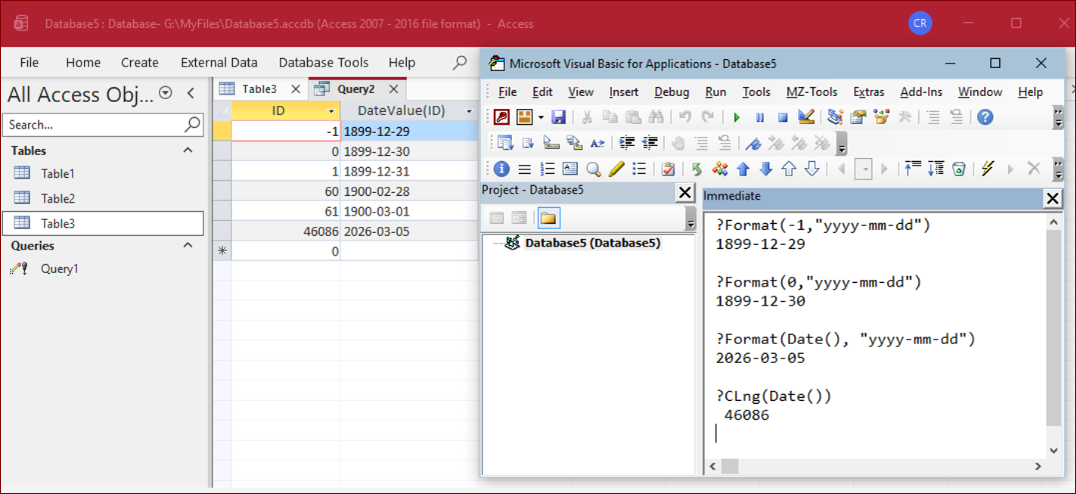
Task: Open the Extras menu in VBA editor
Action: [869, 92]
